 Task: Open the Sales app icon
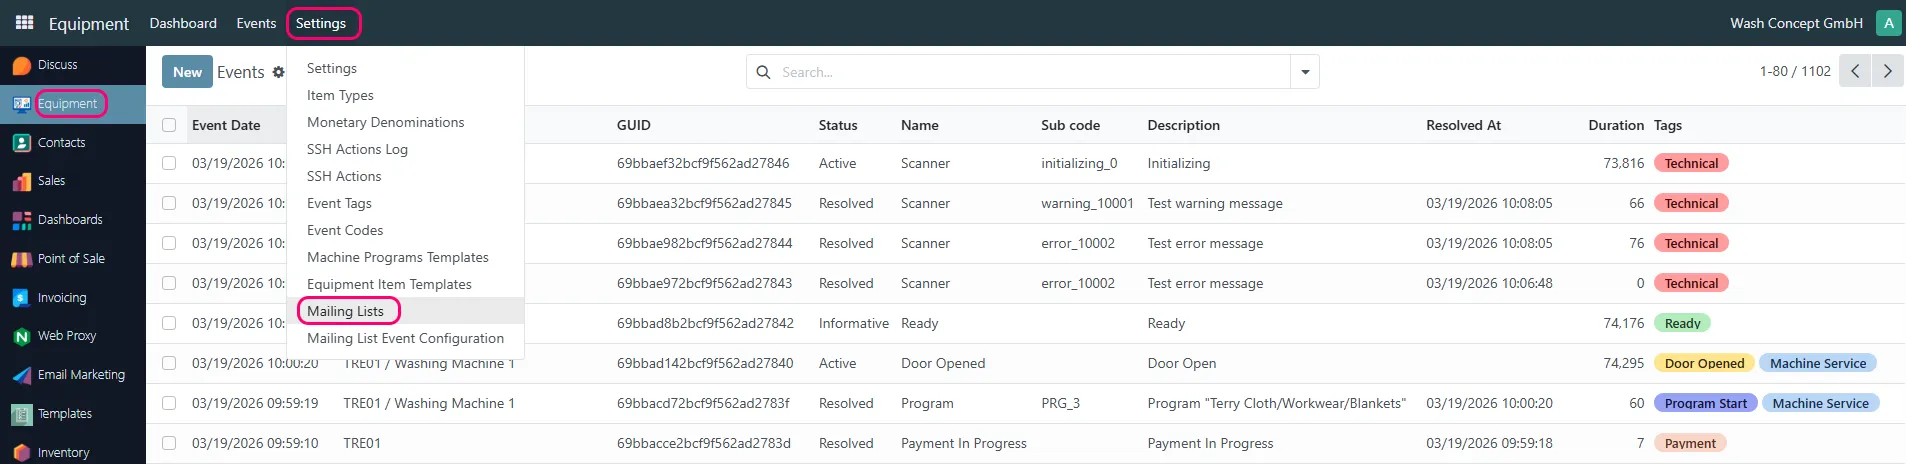tap(21, 181)
